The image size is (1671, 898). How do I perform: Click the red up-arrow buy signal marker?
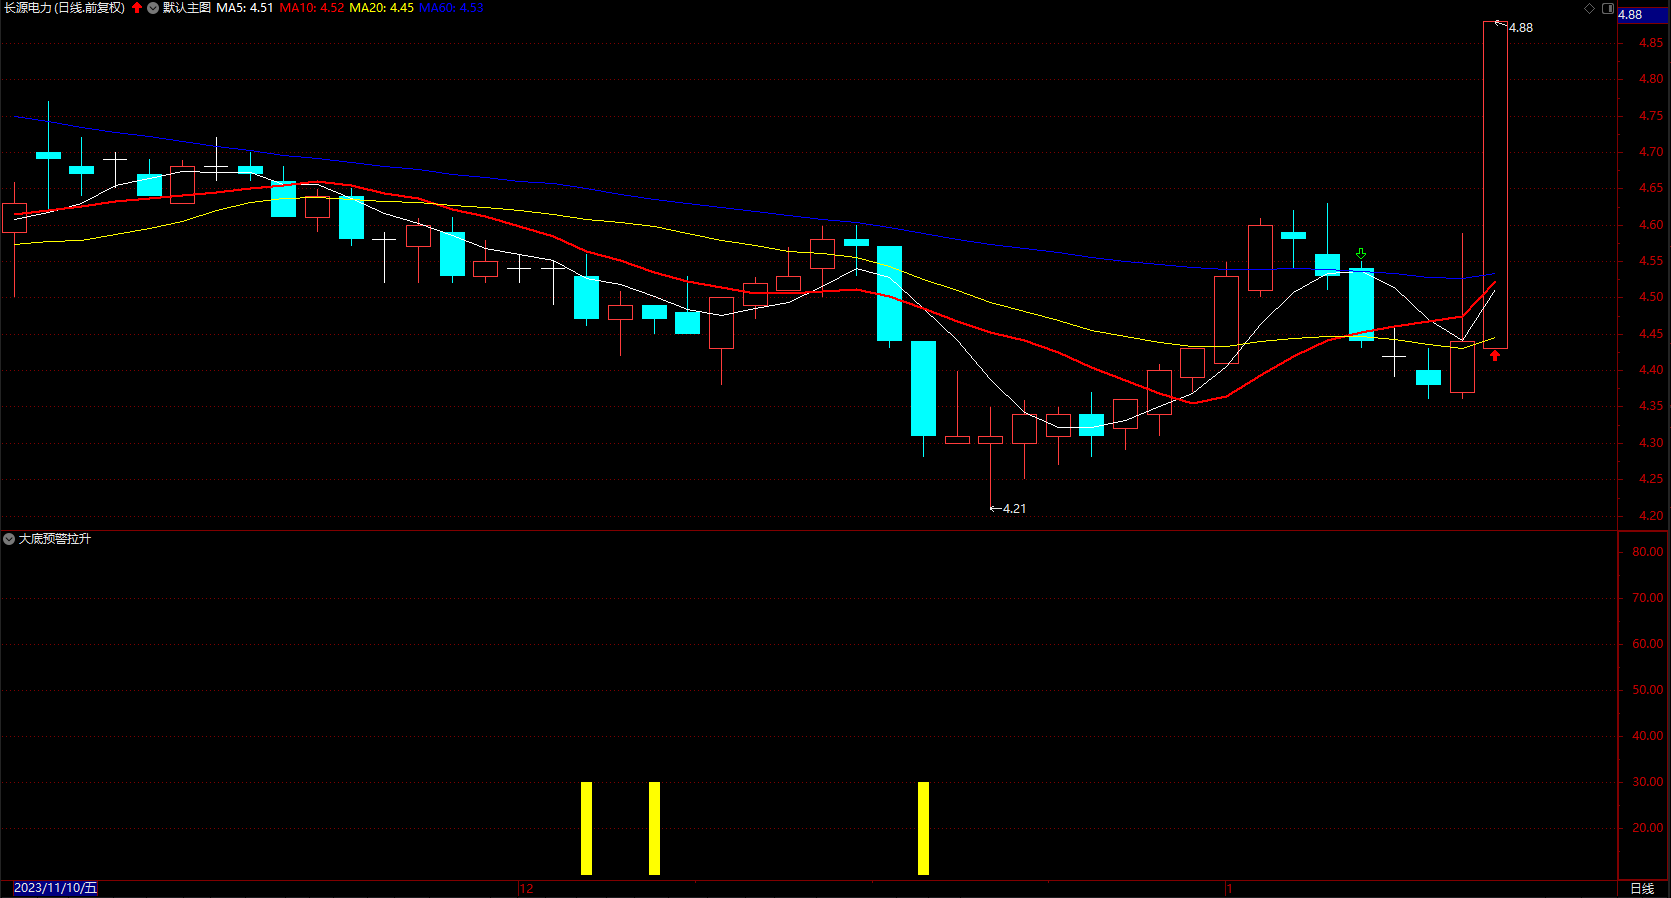[x=1495, y=355]
